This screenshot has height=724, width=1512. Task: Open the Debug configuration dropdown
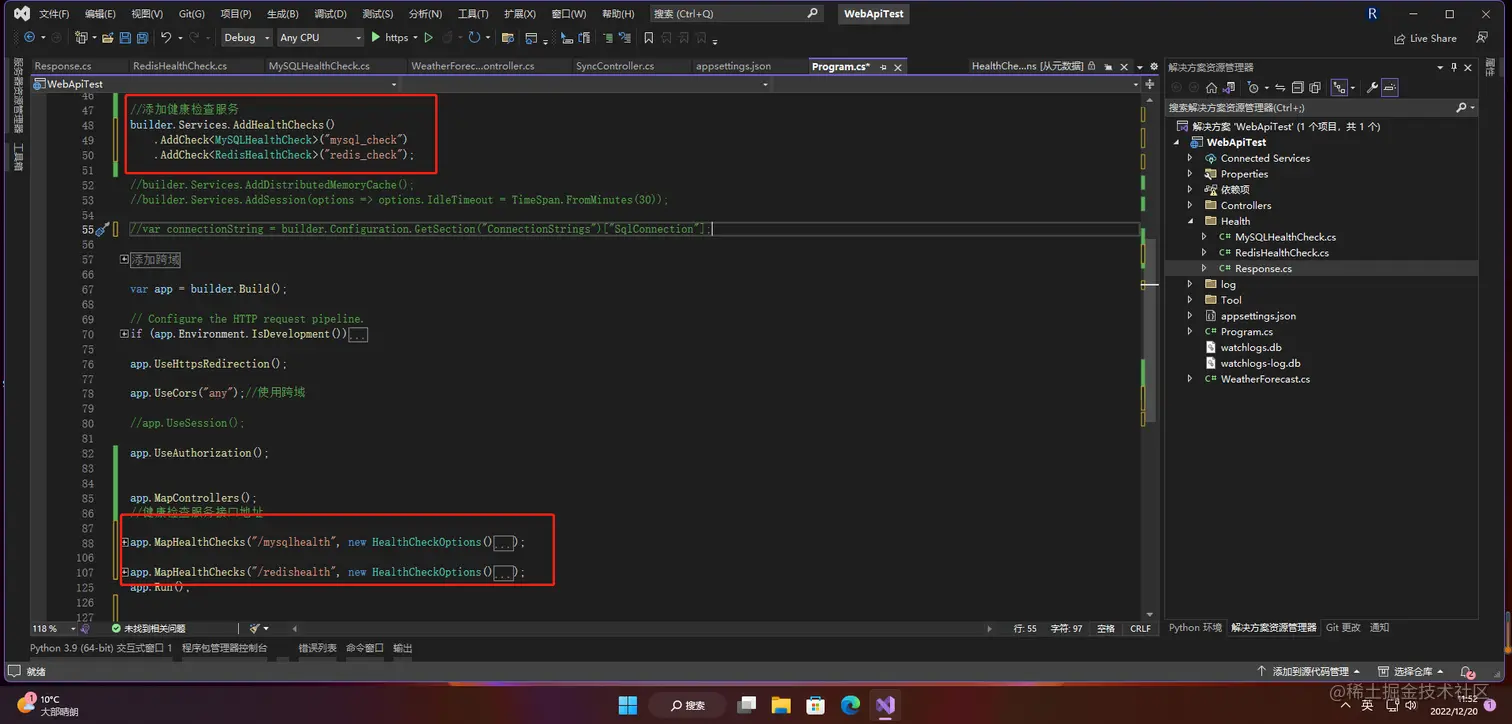click(x=246, y=37)
